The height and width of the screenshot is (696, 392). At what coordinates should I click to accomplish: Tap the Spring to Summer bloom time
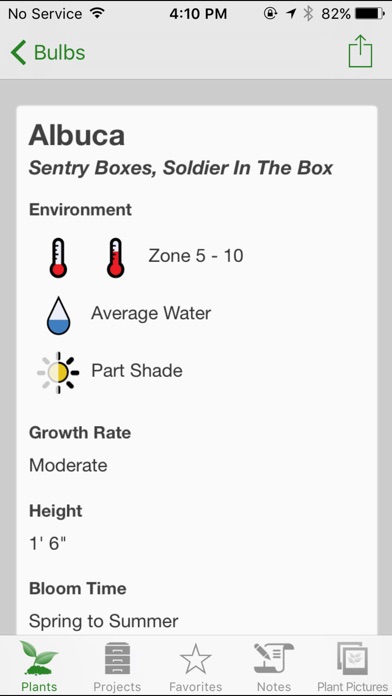(x=104, y=621)
